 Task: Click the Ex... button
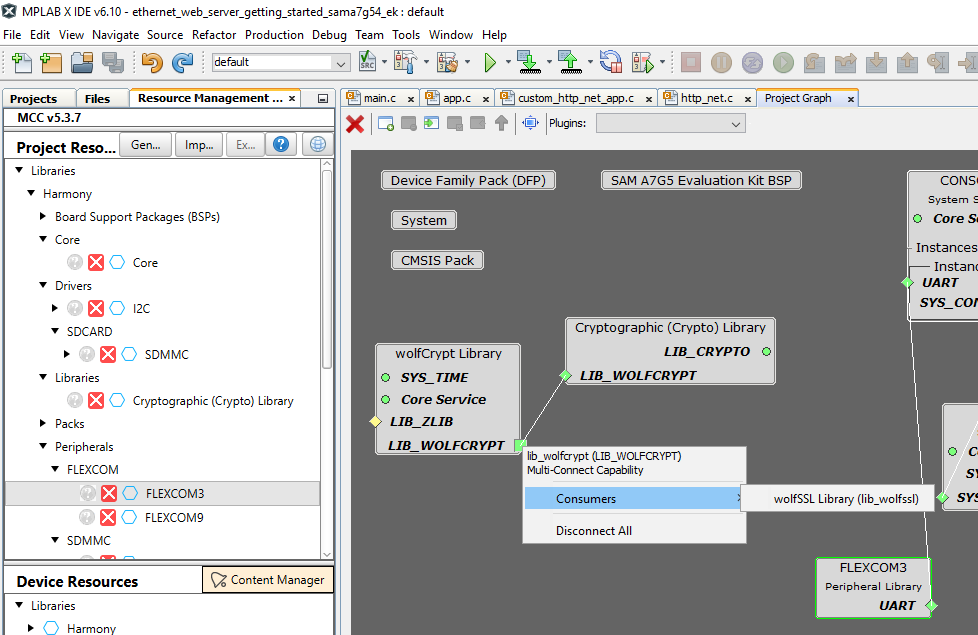246,145
